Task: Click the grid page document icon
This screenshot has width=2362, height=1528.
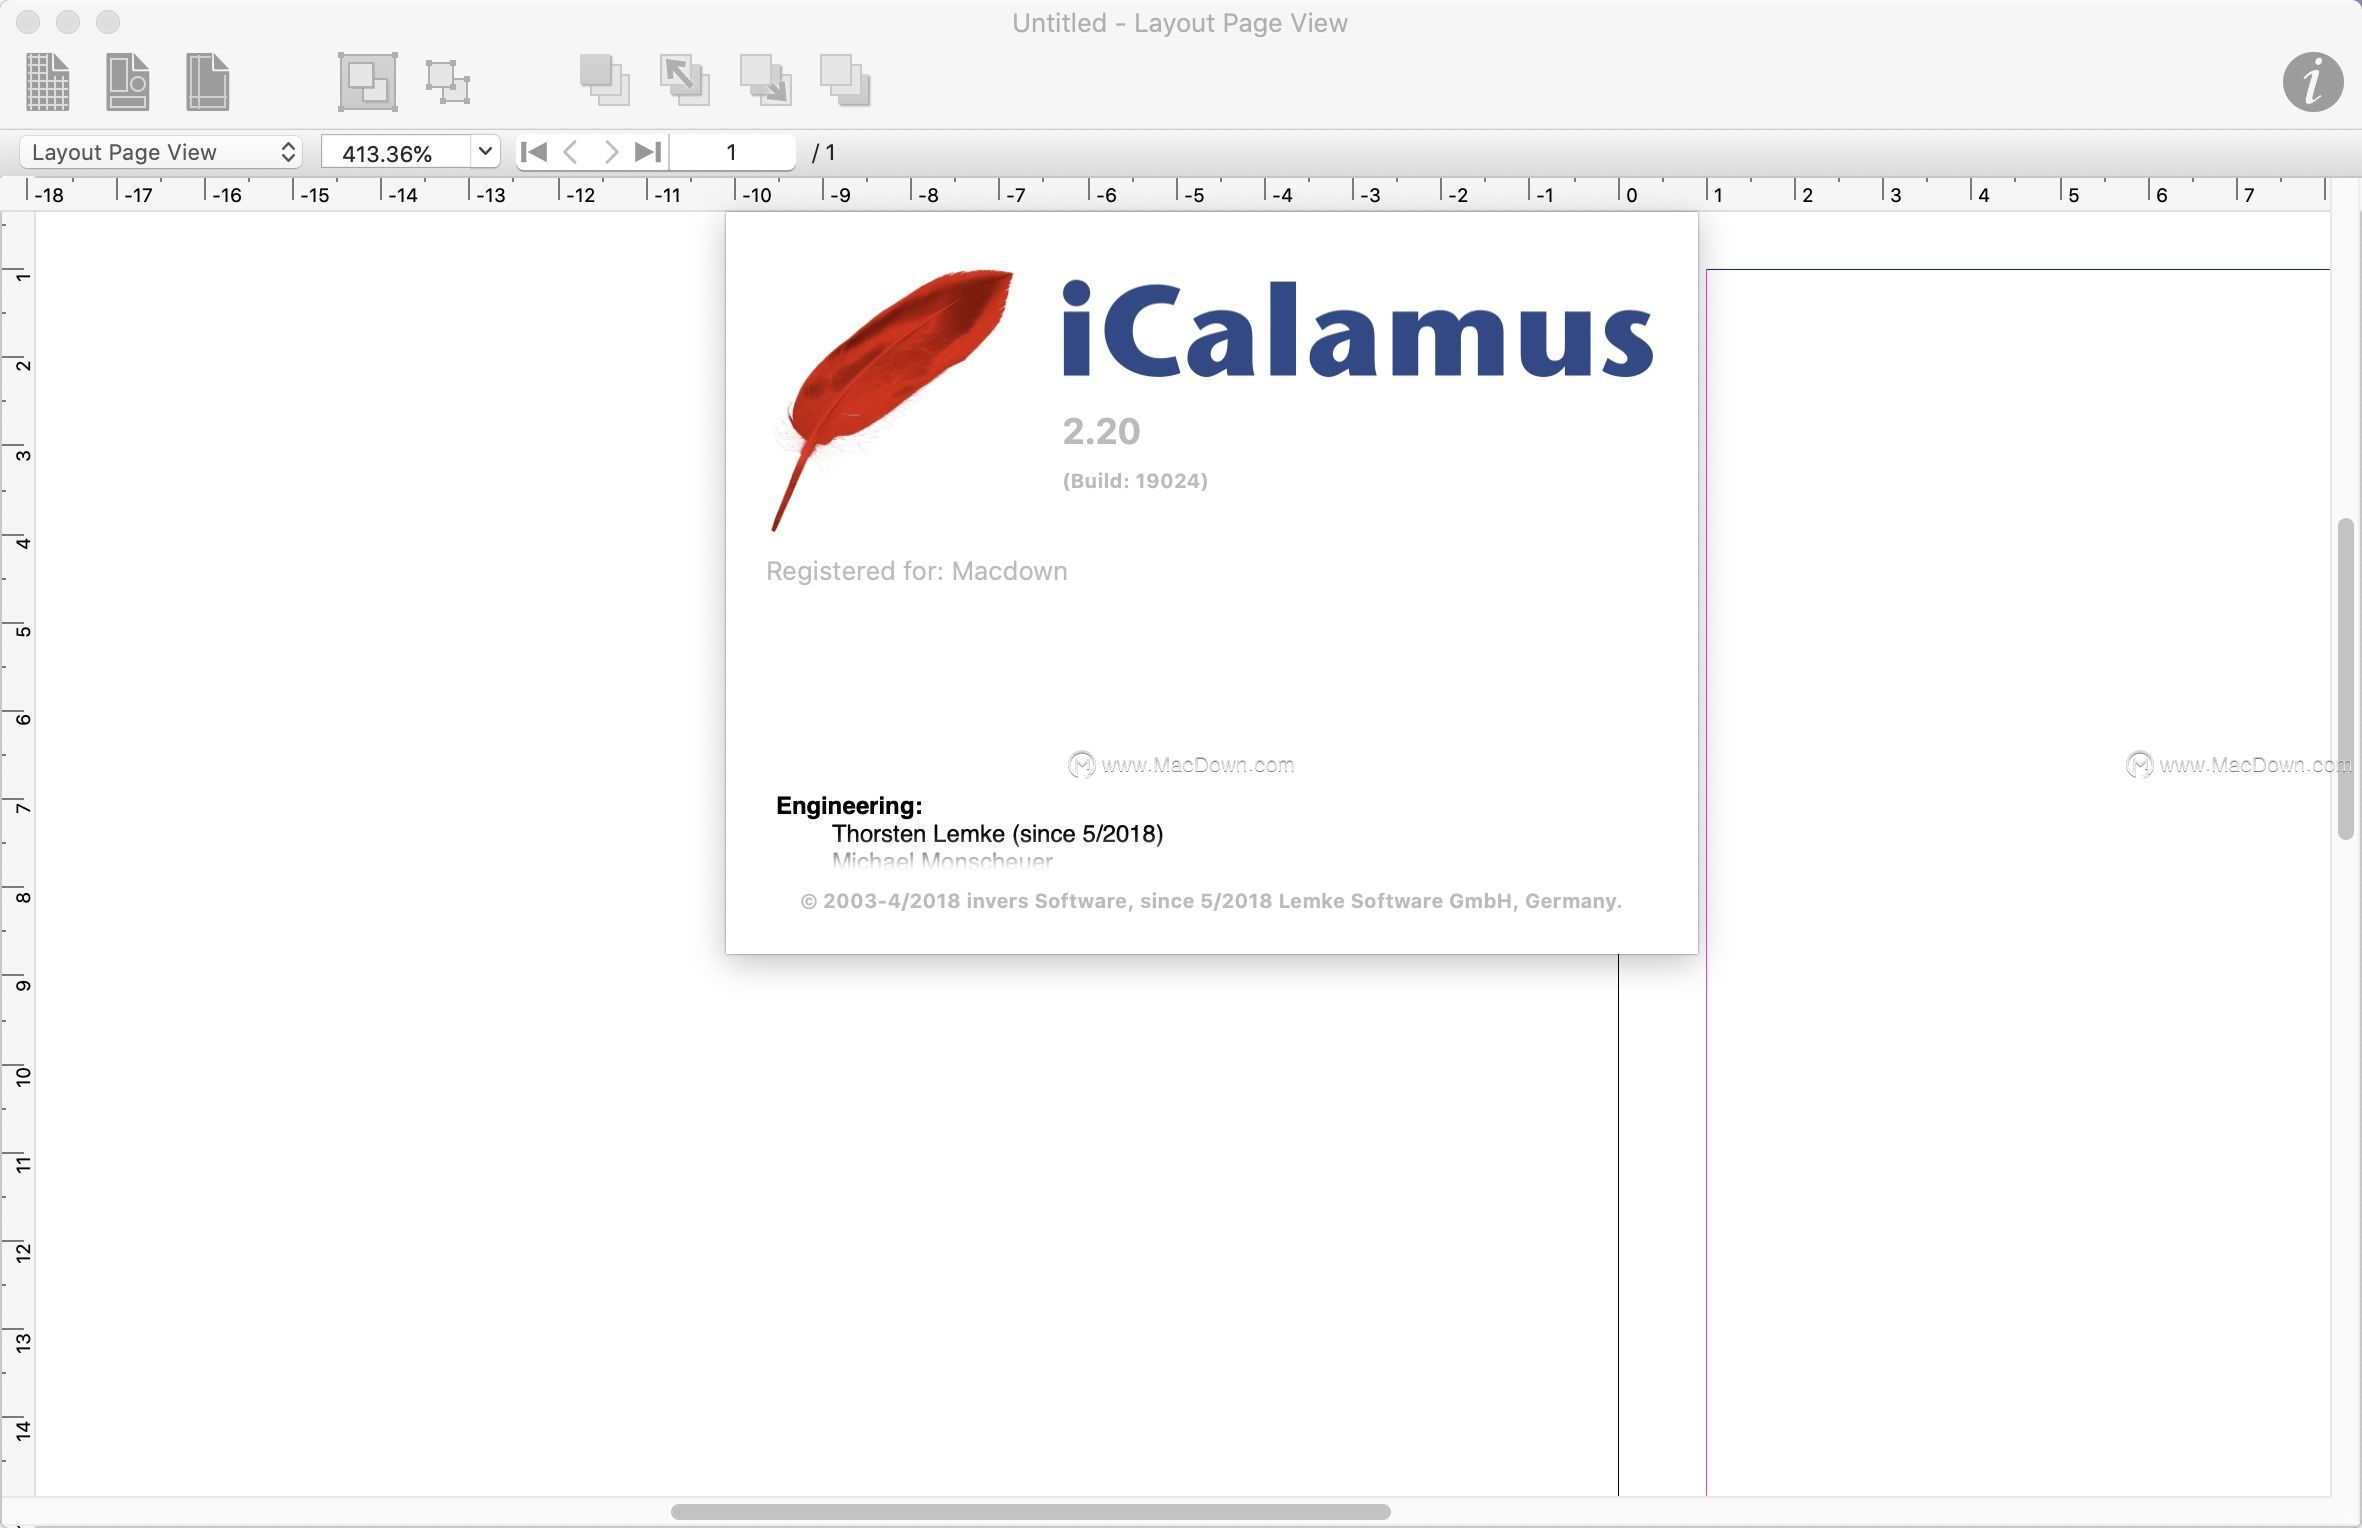Action: tap(47, 81)
